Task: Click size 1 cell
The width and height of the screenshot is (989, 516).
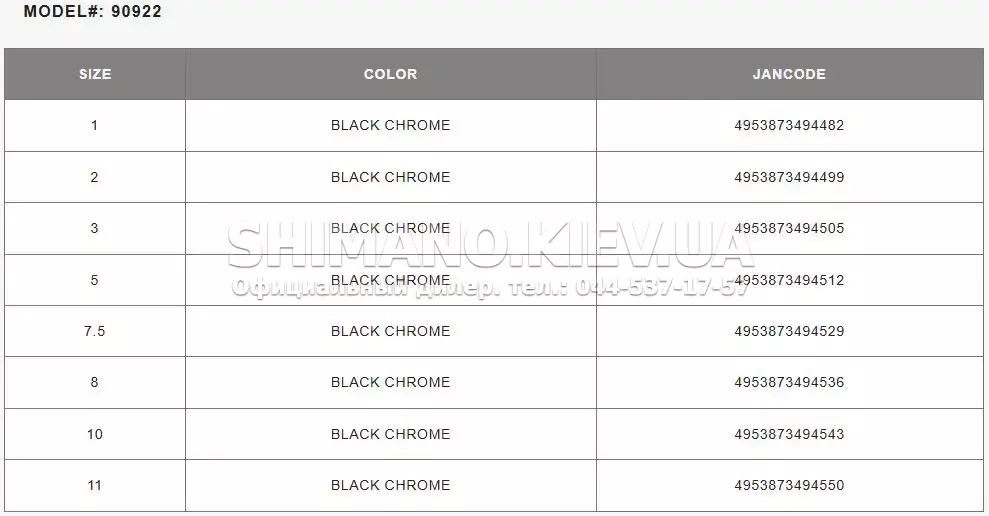Action: (x=95, y=125)
